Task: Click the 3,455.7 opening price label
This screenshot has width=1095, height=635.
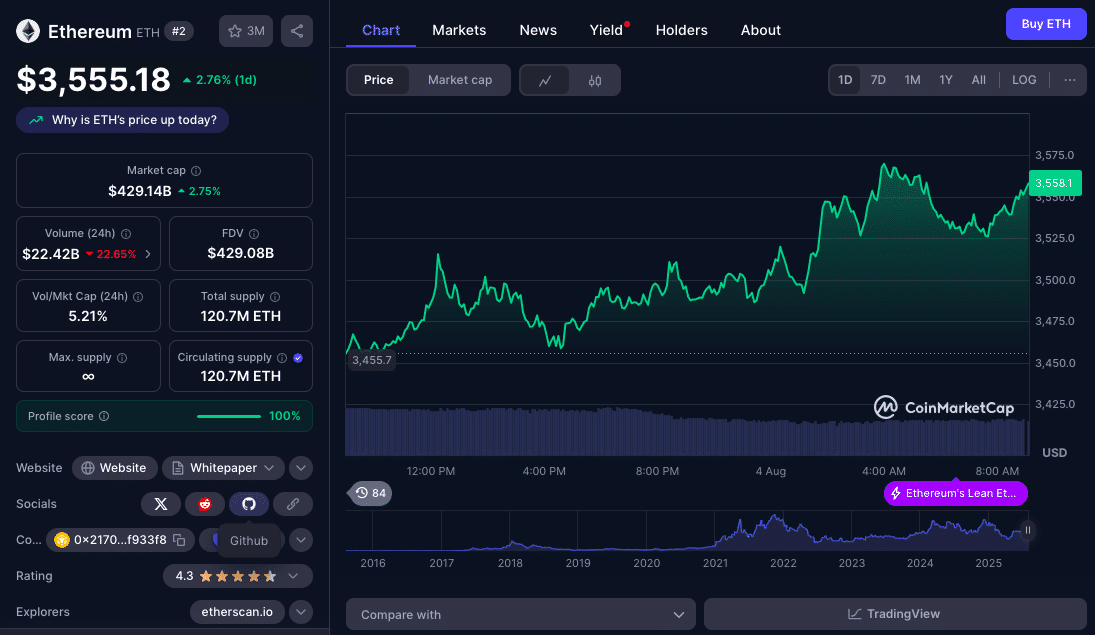Action: [x=372, y=360]
